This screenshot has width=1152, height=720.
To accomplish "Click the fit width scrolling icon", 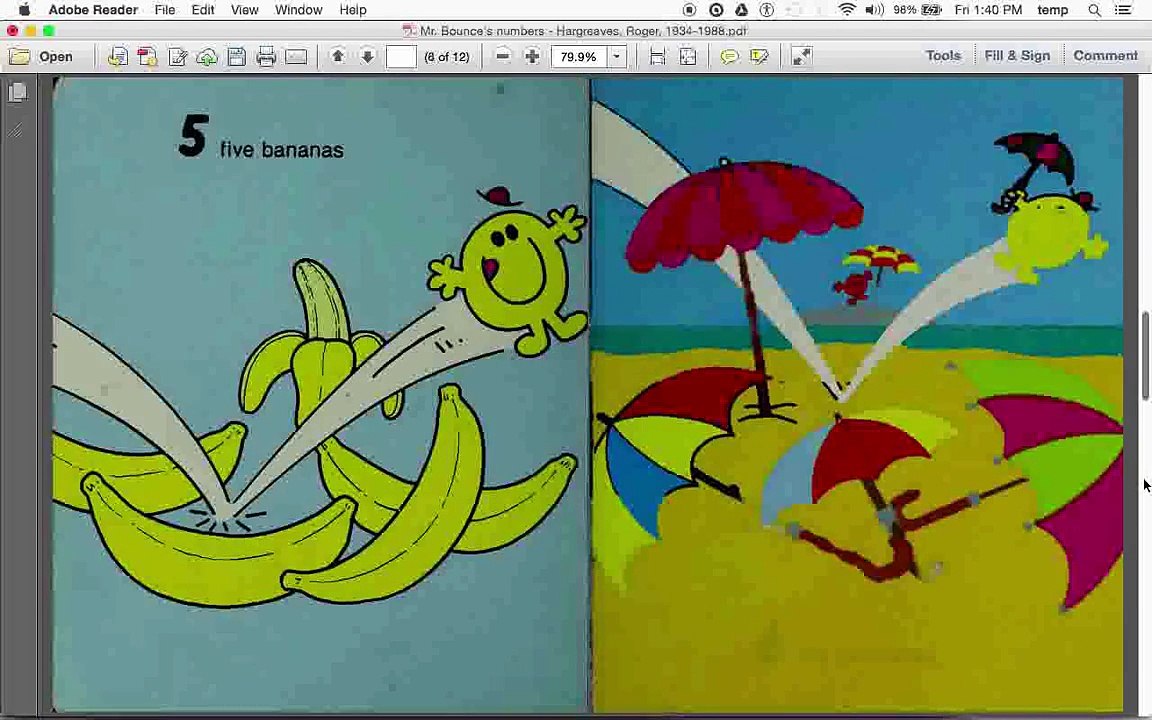I will 658,57.
